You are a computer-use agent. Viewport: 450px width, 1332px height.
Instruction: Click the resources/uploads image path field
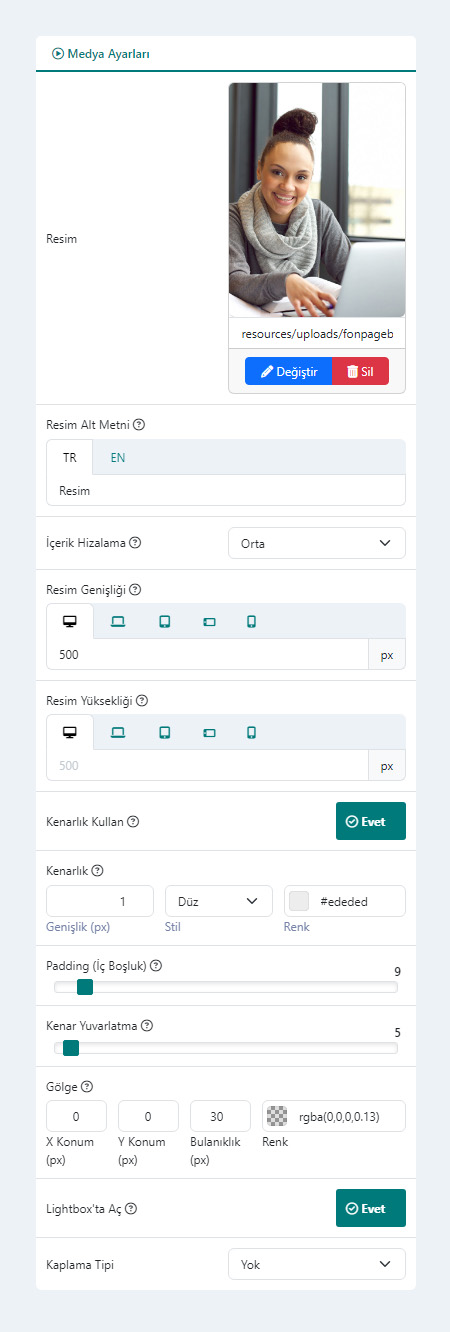(x=317, y=333)
